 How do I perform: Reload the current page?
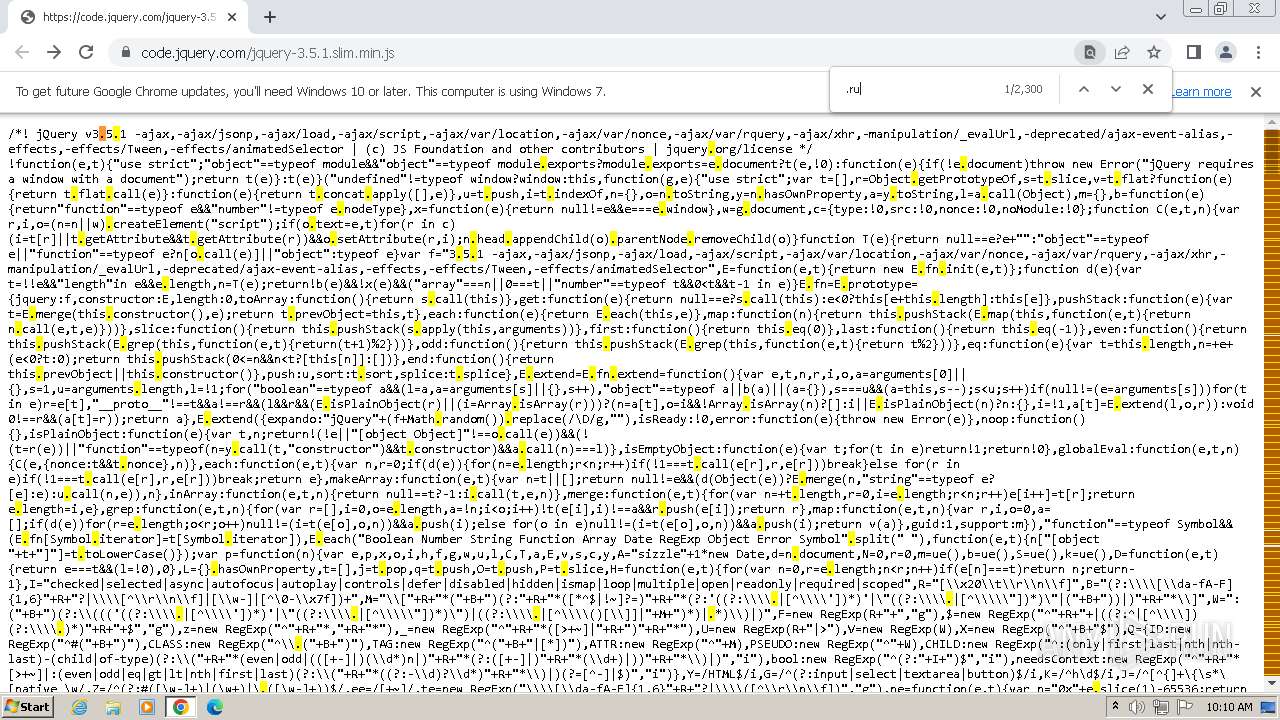coord(86,52)
